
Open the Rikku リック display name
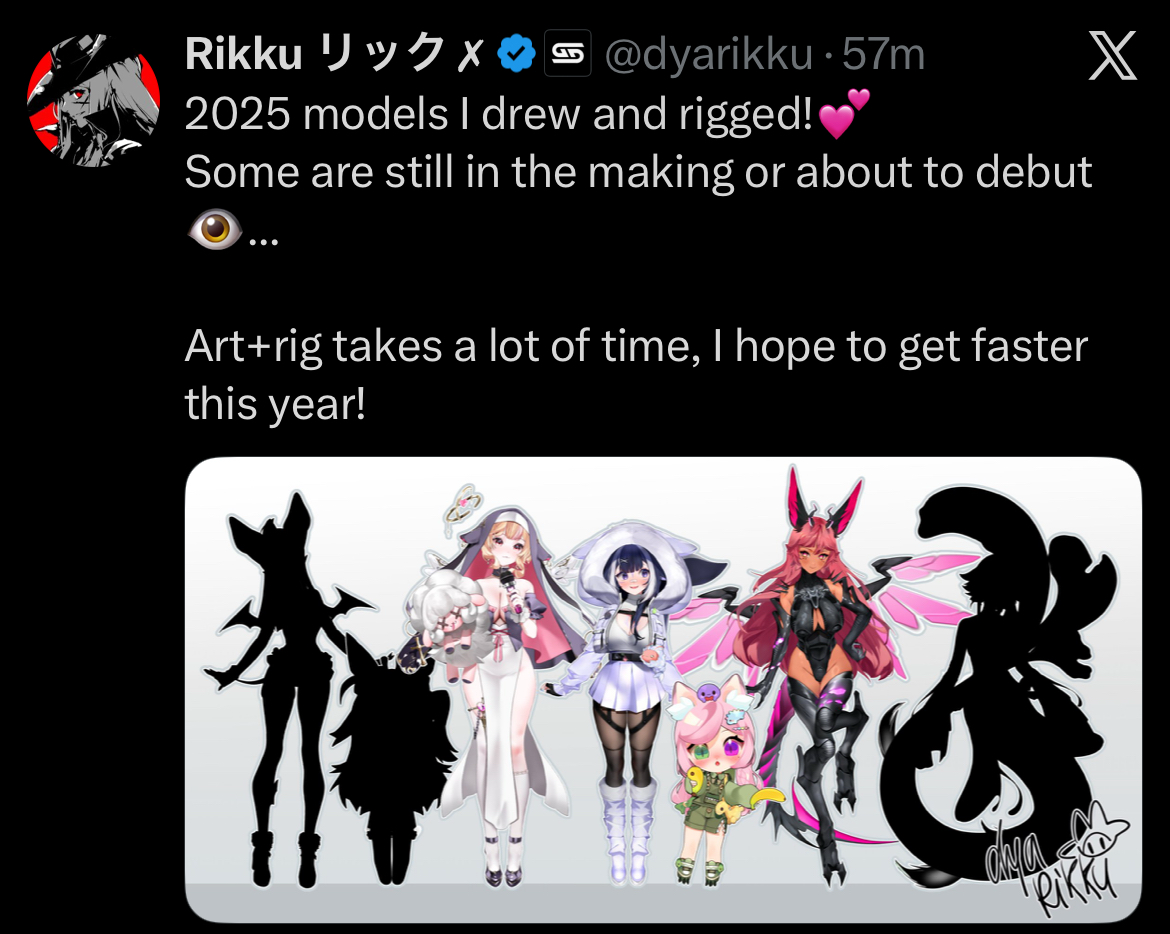(335, 54)
